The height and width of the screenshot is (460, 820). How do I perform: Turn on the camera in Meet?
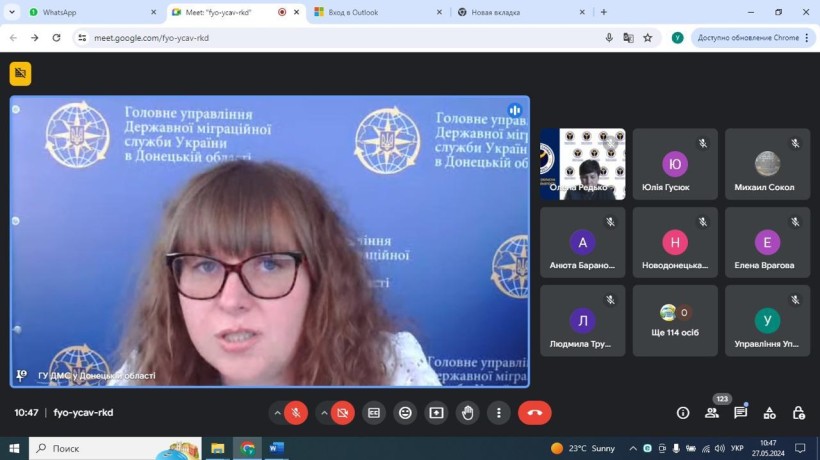(343, 413)
